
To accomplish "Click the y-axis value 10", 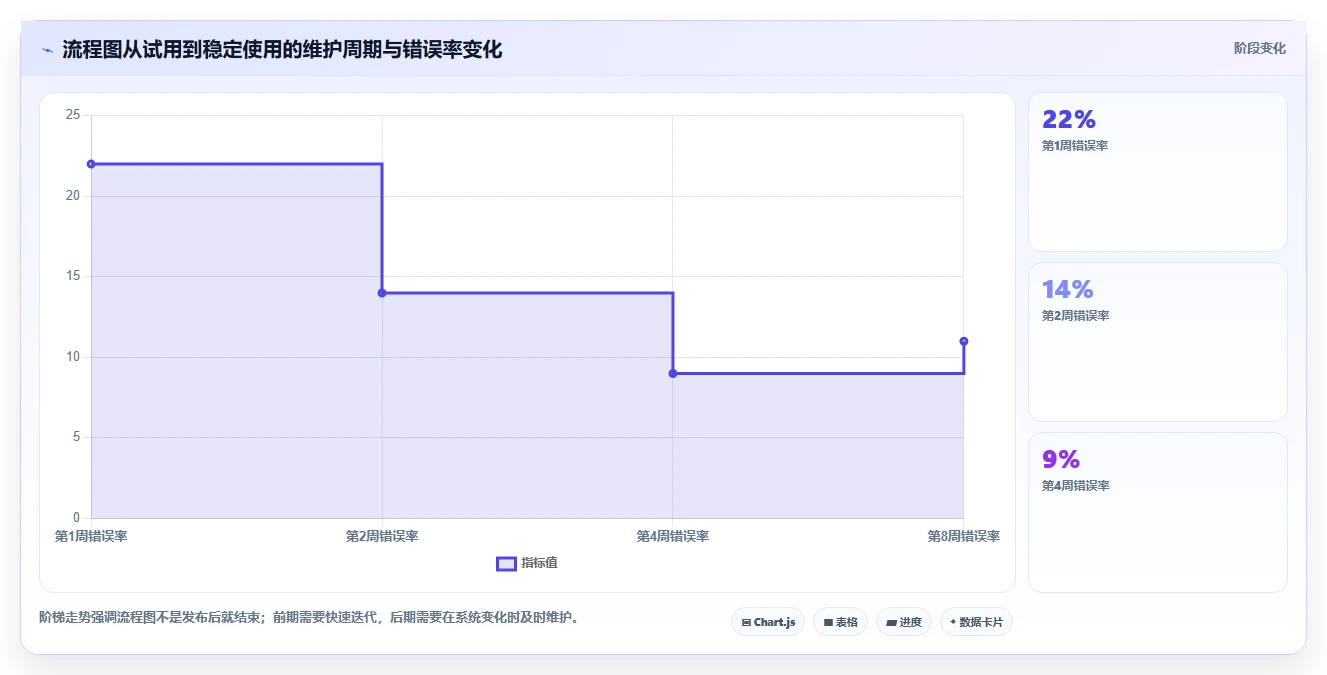I will tap(73, 357).
